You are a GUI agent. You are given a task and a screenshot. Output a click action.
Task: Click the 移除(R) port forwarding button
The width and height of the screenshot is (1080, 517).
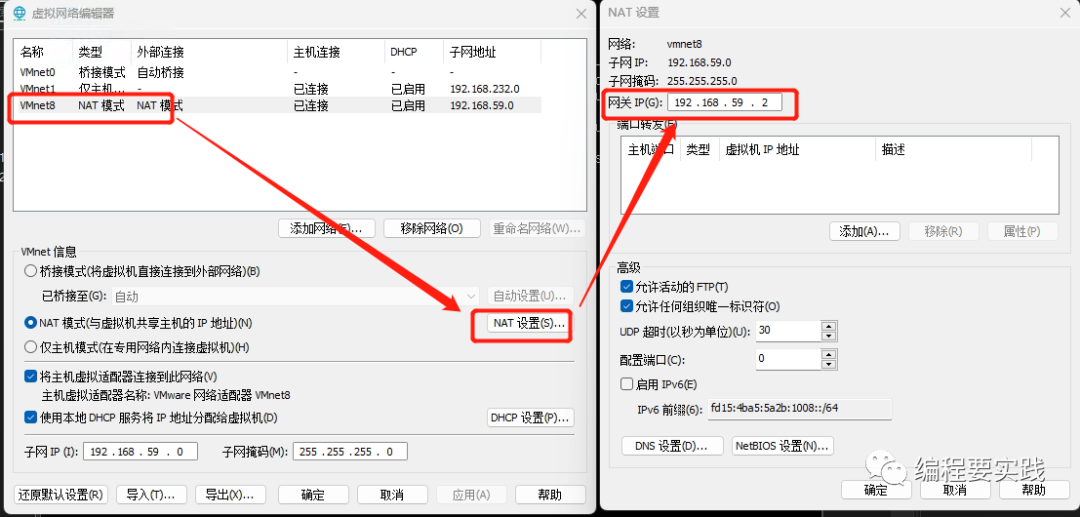coord(944,231)
